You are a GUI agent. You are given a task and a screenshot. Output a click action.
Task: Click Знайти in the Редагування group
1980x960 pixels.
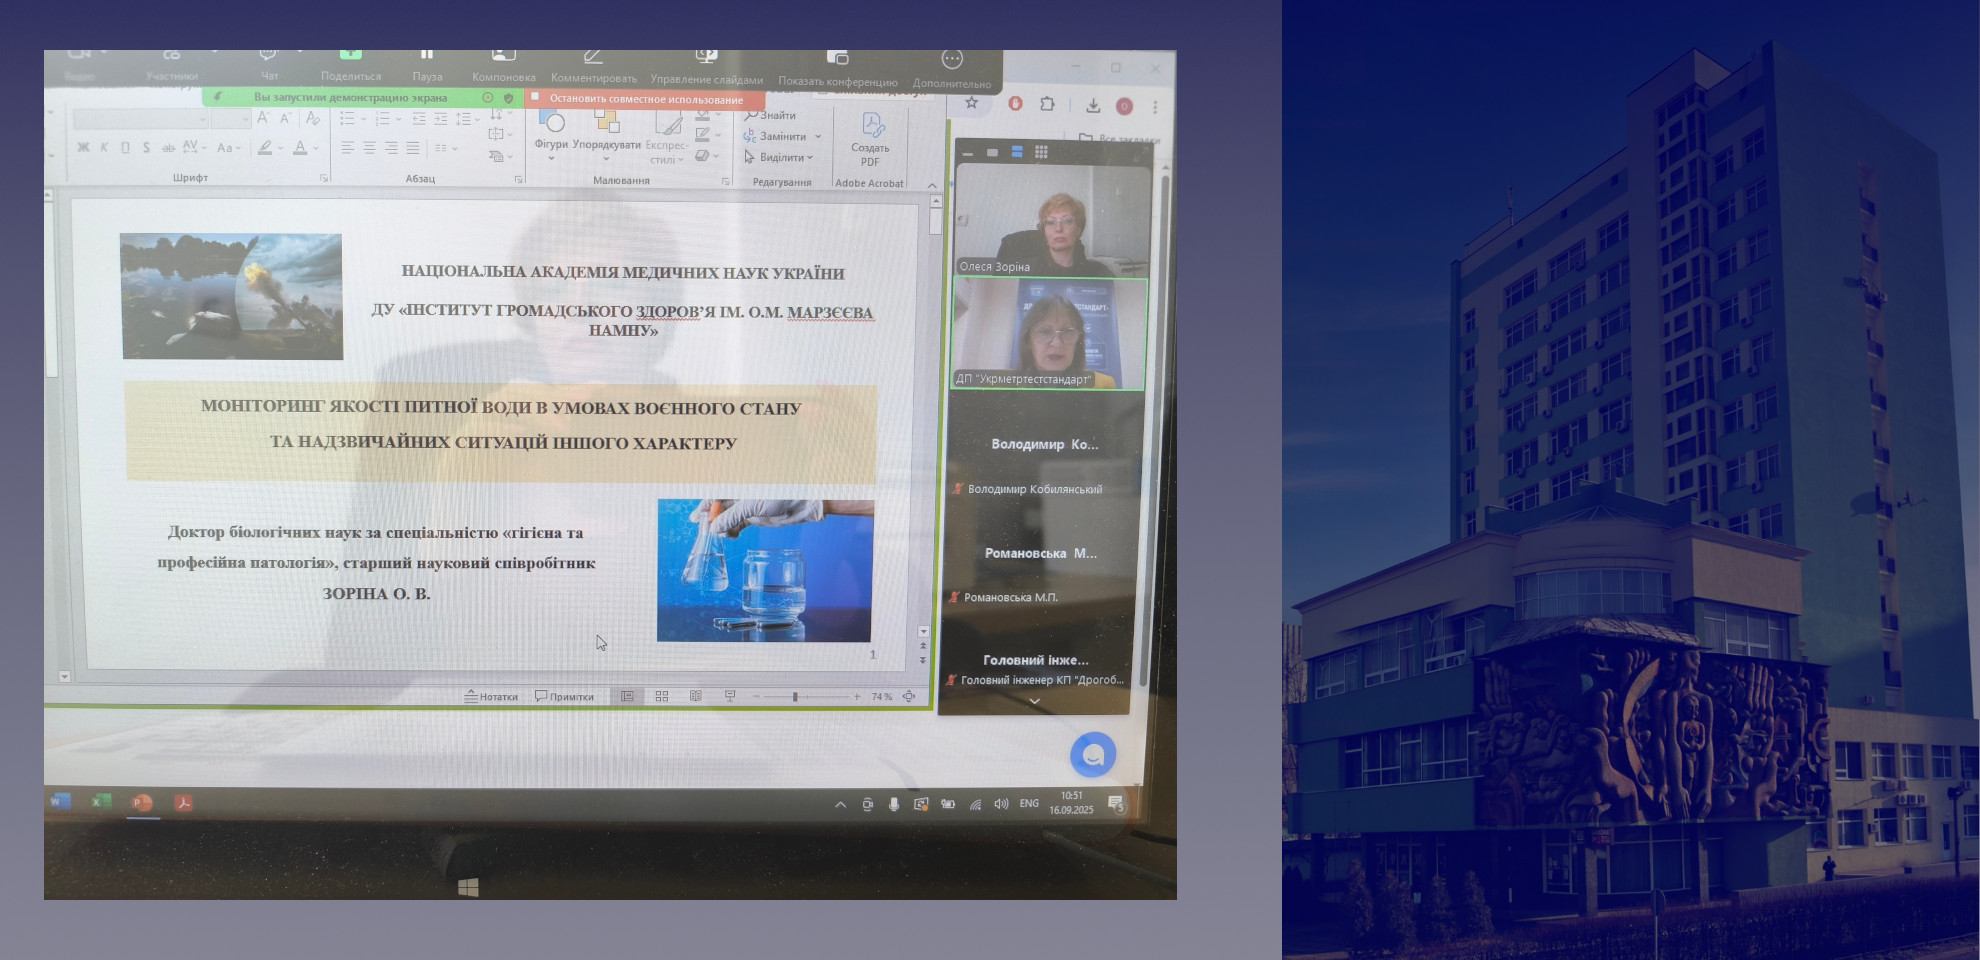pyautogui.click(x=770, y=115)
